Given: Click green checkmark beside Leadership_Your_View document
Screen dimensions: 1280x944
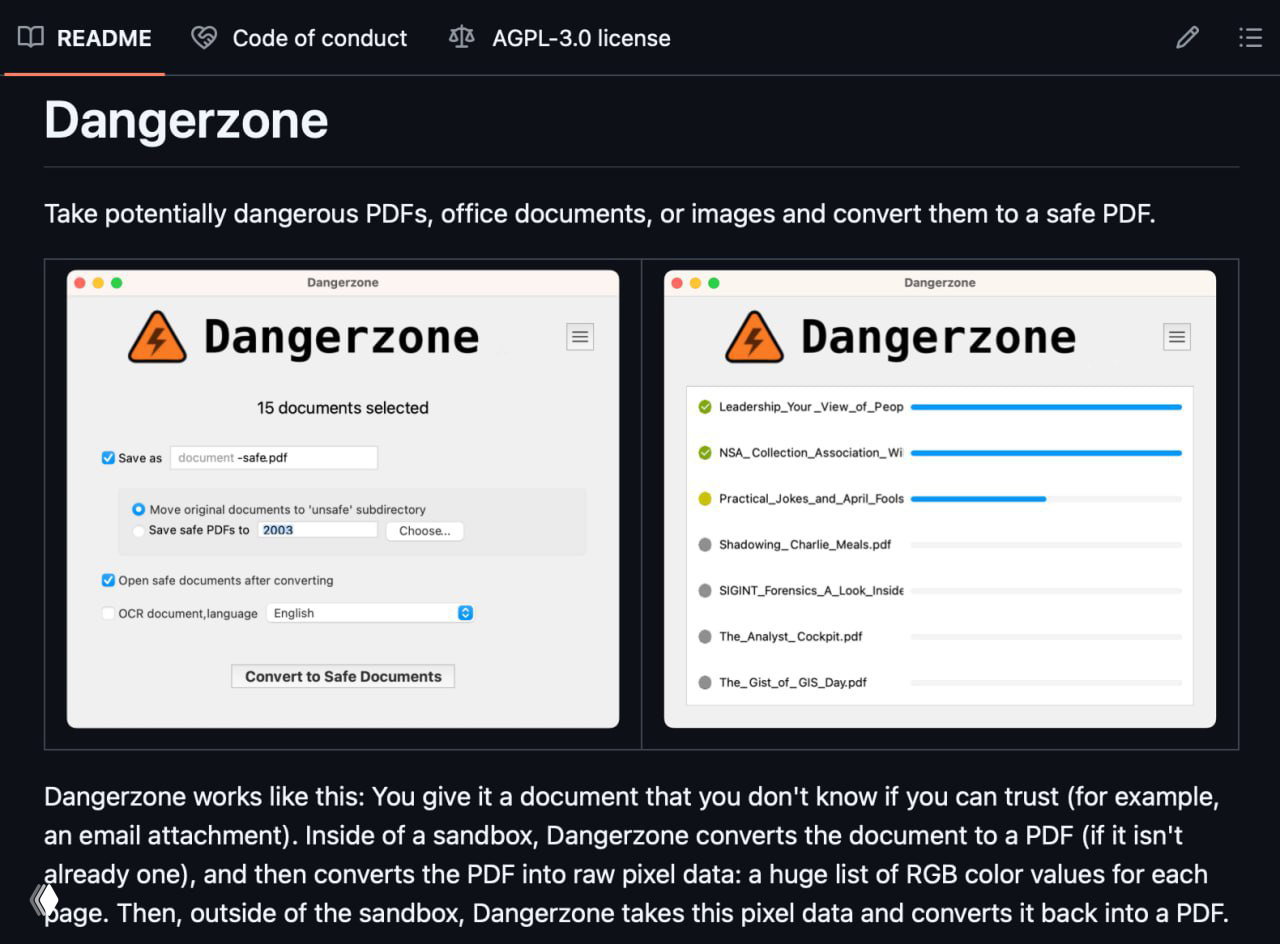Looking at the screenshot, I should pyautogui.click(x=705, y=407).
